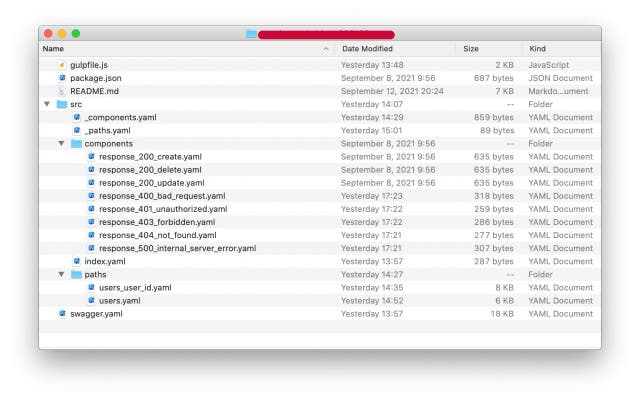Image resolution: width=640 pixels, height=400 pixels.
Task: Click the paths folder icon
Action: pyautogui.click(x=76, y=274)
